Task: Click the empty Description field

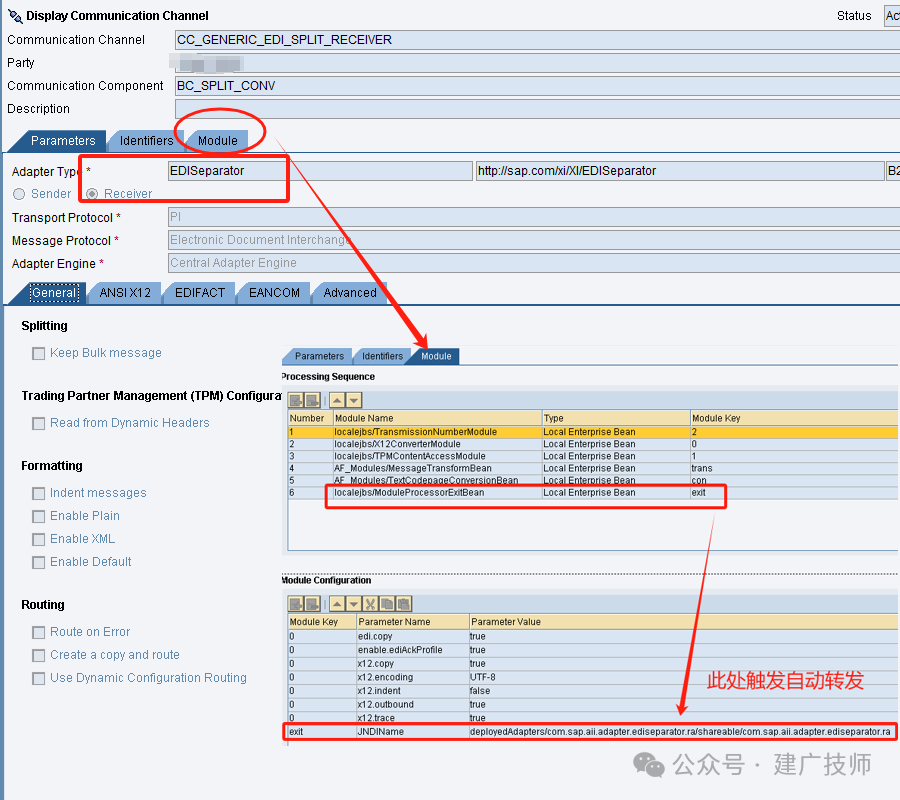Action: tap(537, 109)
